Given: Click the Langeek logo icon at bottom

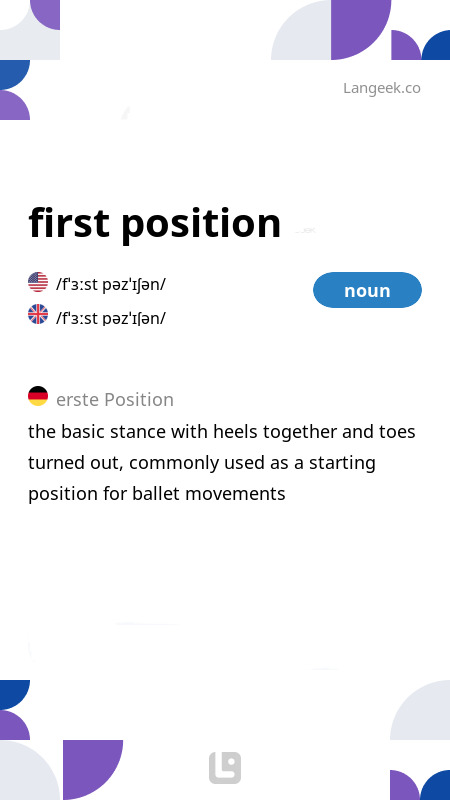Looking at the screenshot, I should (225, 767).
